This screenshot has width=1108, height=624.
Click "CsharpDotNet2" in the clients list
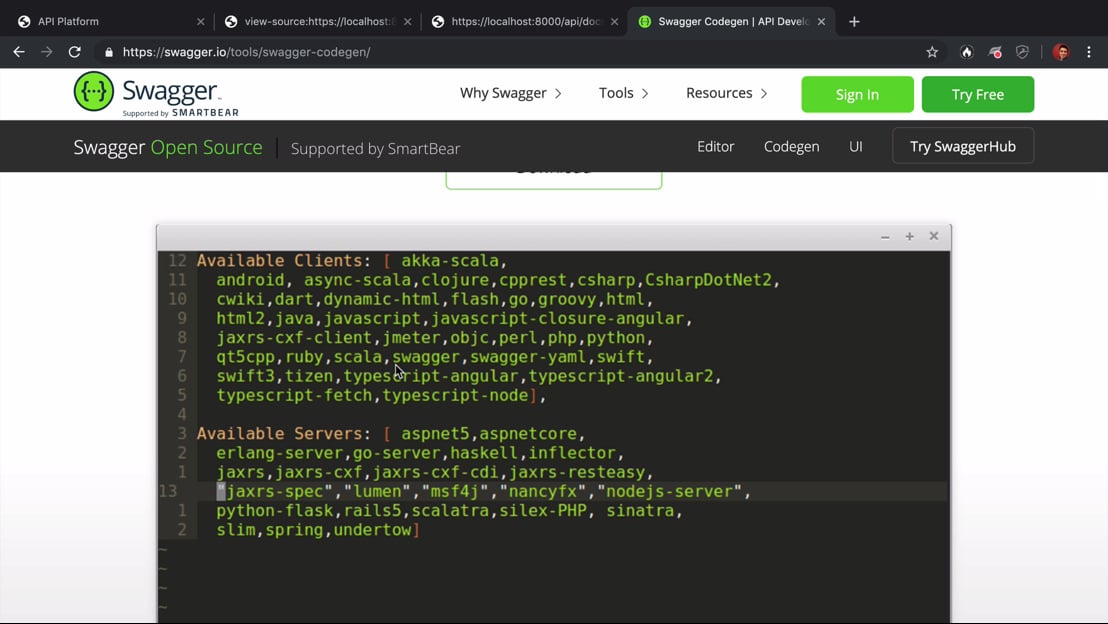[x=708, y=280]
